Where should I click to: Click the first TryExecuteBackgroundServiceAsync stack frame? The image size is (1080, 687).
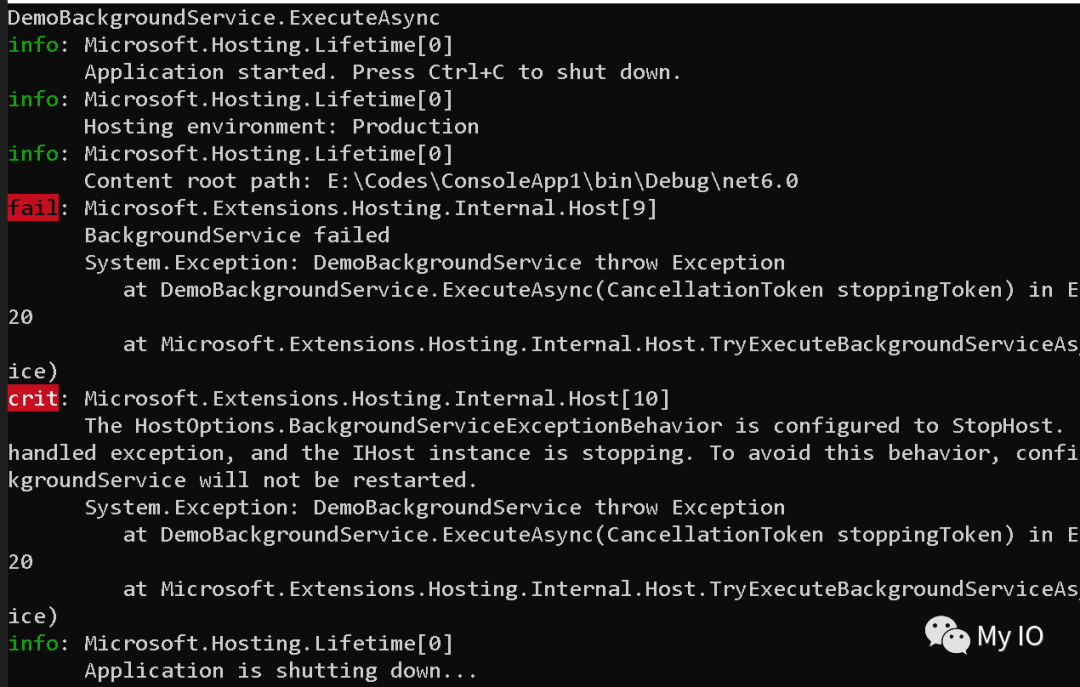(601, 344)
